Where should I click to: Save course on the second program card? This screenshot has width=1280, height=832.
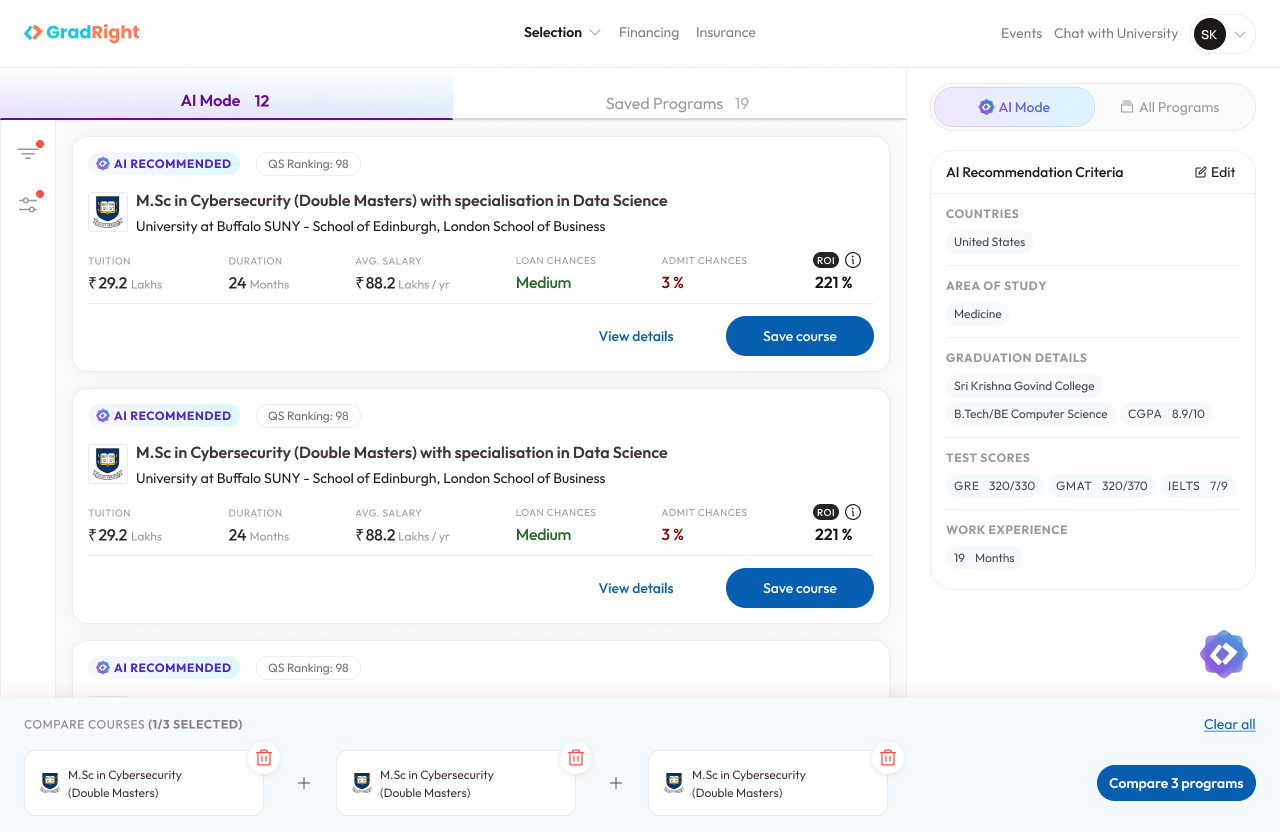click(x=800, y=588)
